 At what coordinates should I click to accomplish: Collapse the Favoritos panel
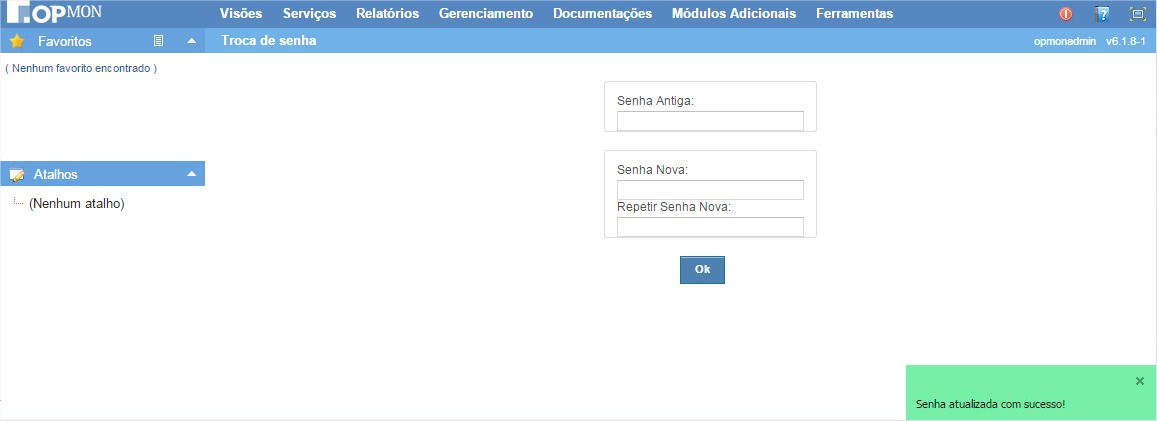191,42
